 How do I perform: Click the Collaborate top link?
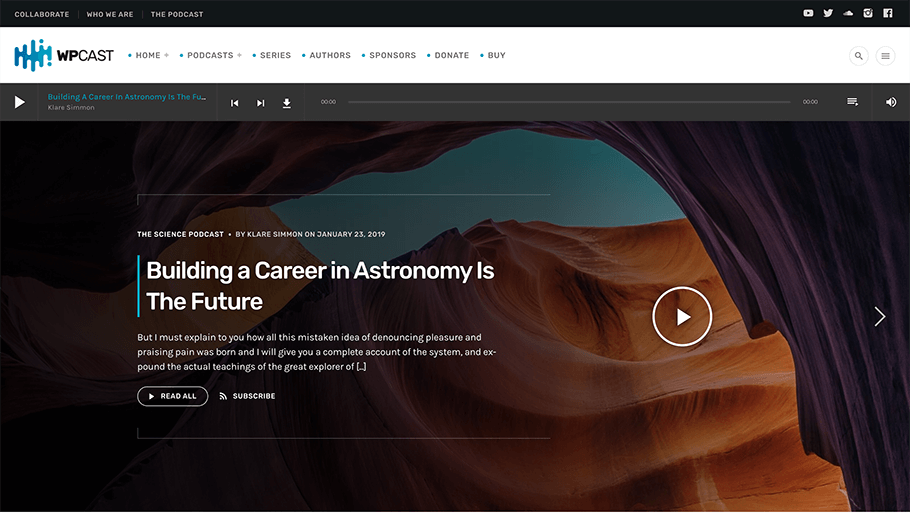pyautogui.click(x=42, y=14)
